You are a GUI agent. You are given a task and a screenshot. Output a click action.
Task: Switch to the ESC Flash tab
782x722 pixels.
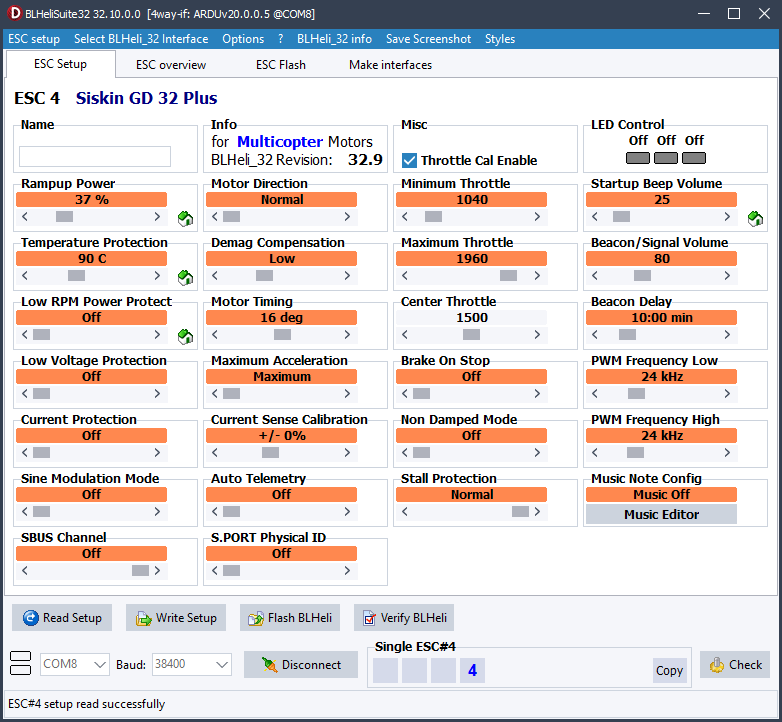click(x=280, y=65)
